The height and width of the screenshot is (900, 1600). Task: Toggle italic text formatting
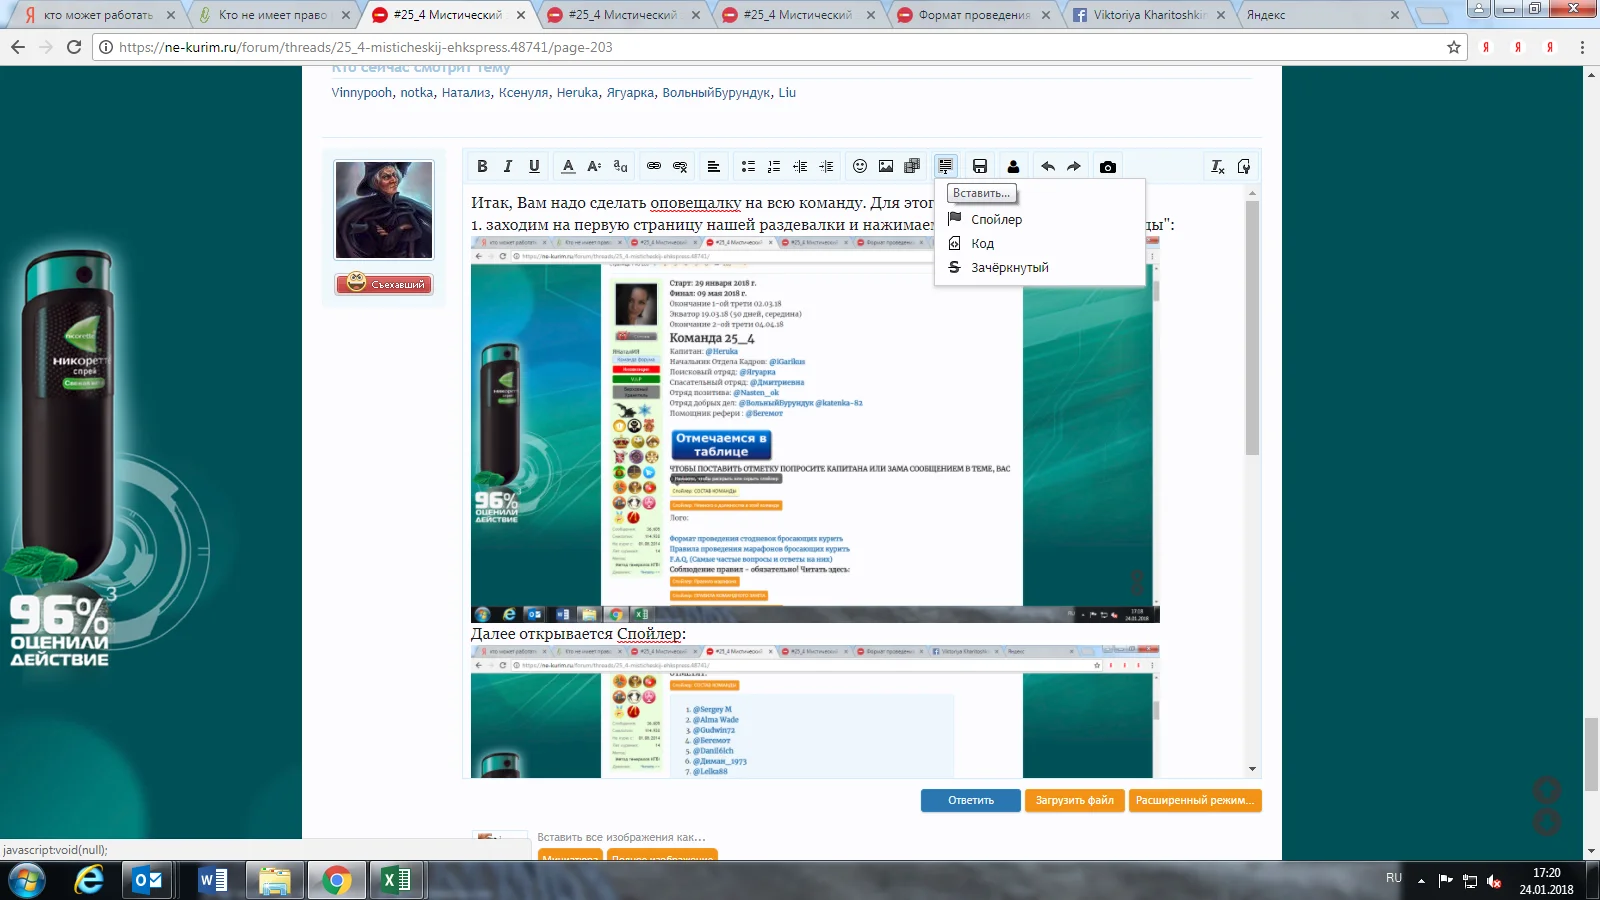pos(508,166)
